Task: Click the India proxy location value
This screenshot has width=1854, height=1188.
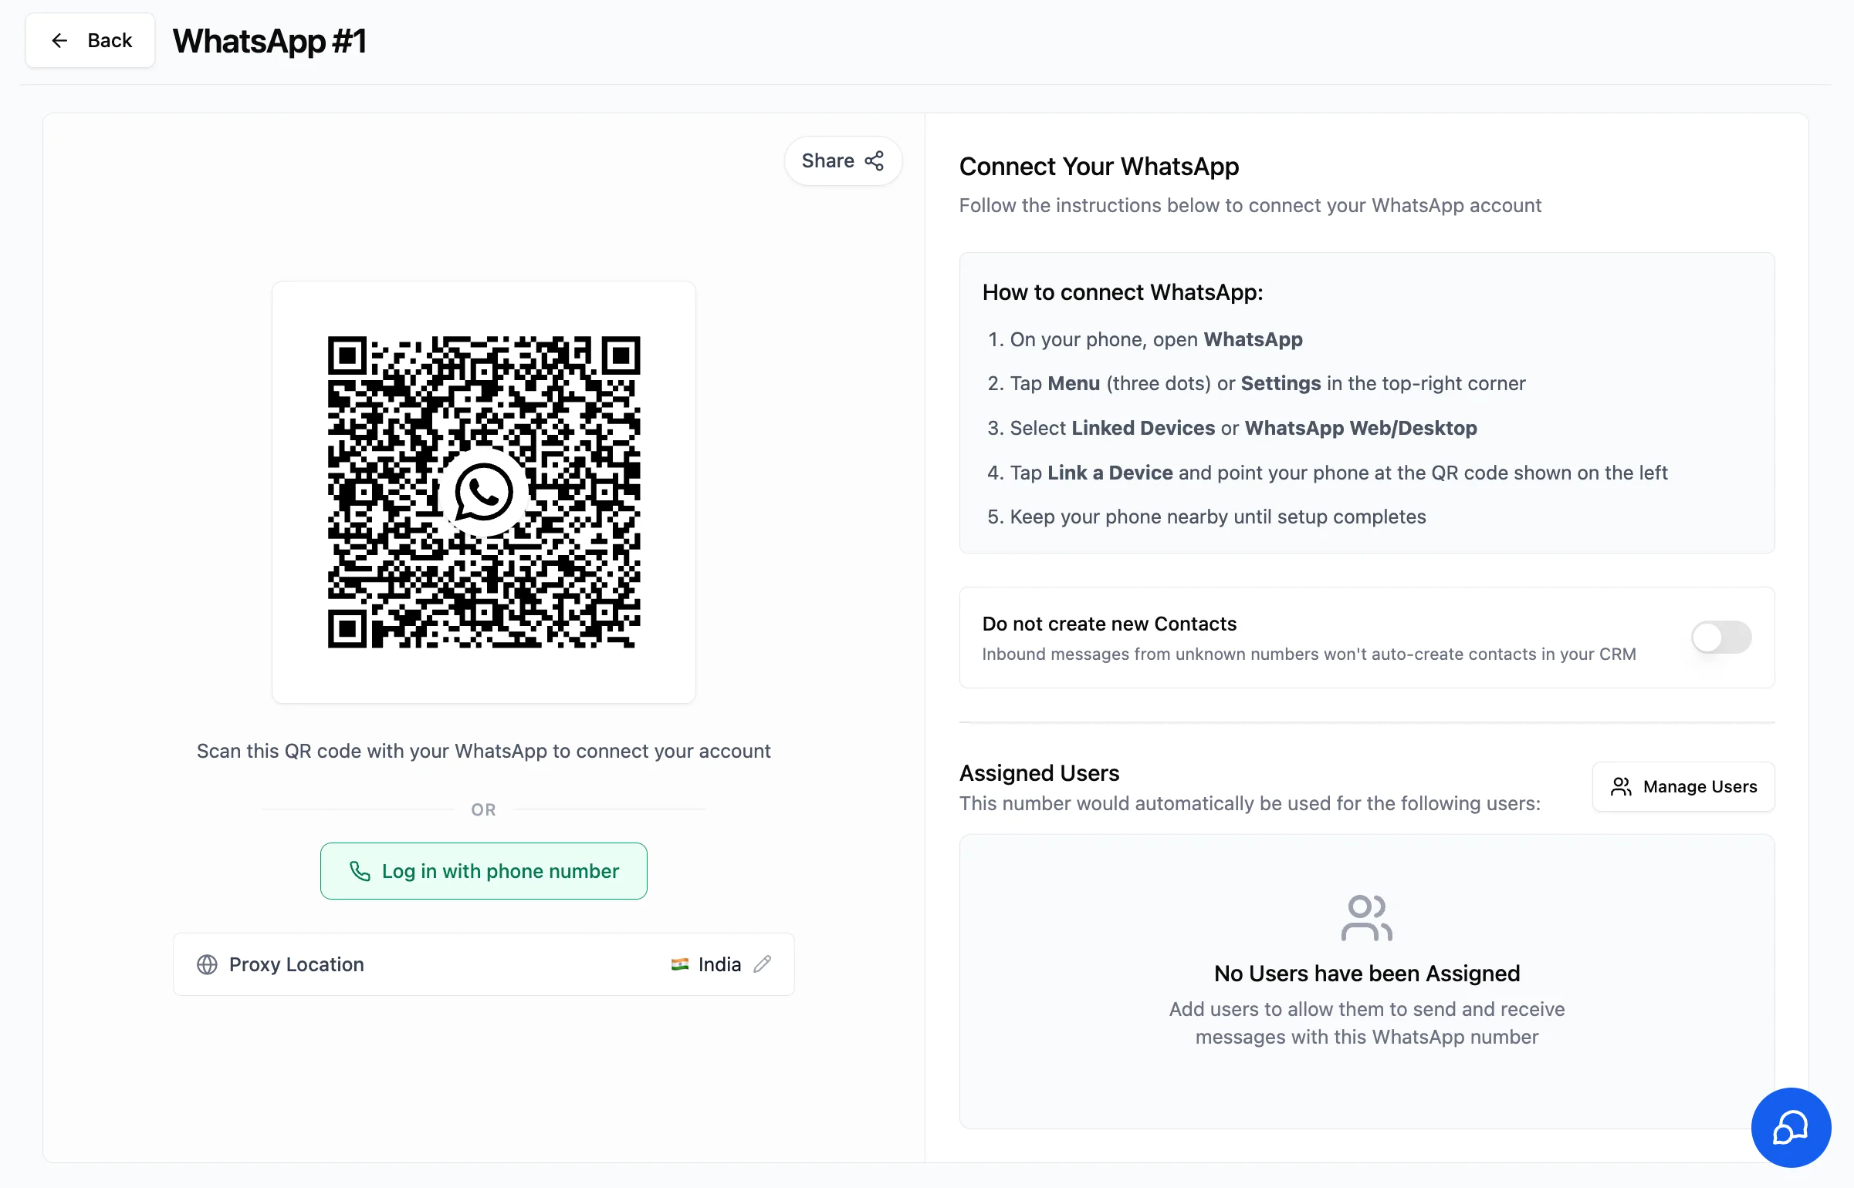Action: point(720,964)
